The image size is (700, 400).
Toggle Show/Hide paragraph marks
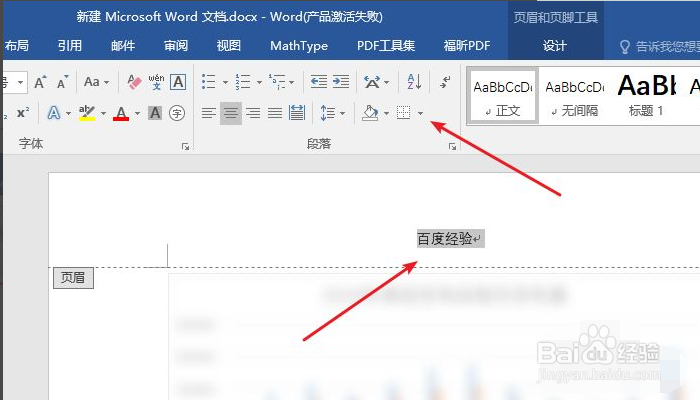click(445, 82)
